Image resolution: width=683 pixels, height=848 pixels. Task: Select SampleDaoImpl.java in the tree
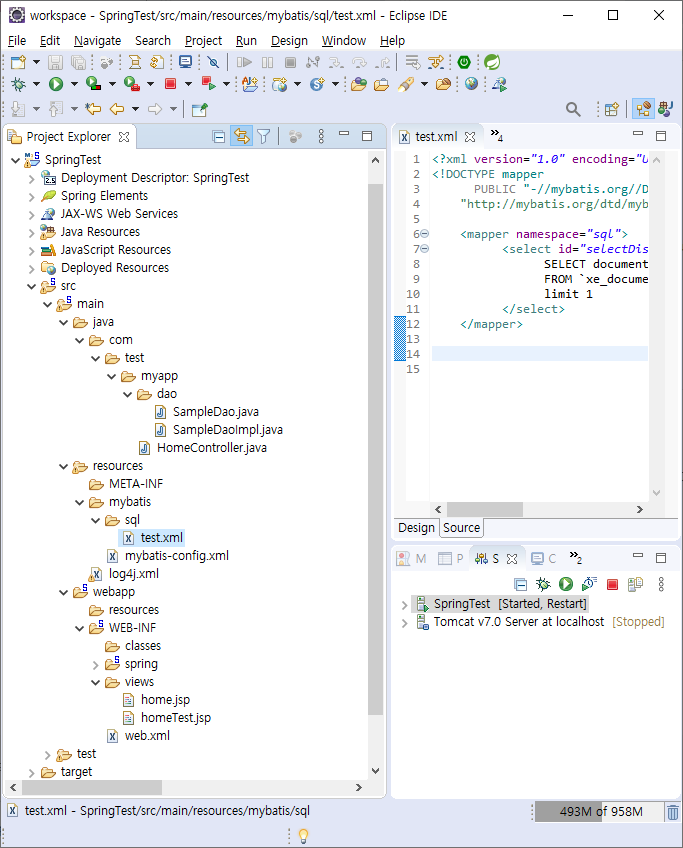[227, 430]
